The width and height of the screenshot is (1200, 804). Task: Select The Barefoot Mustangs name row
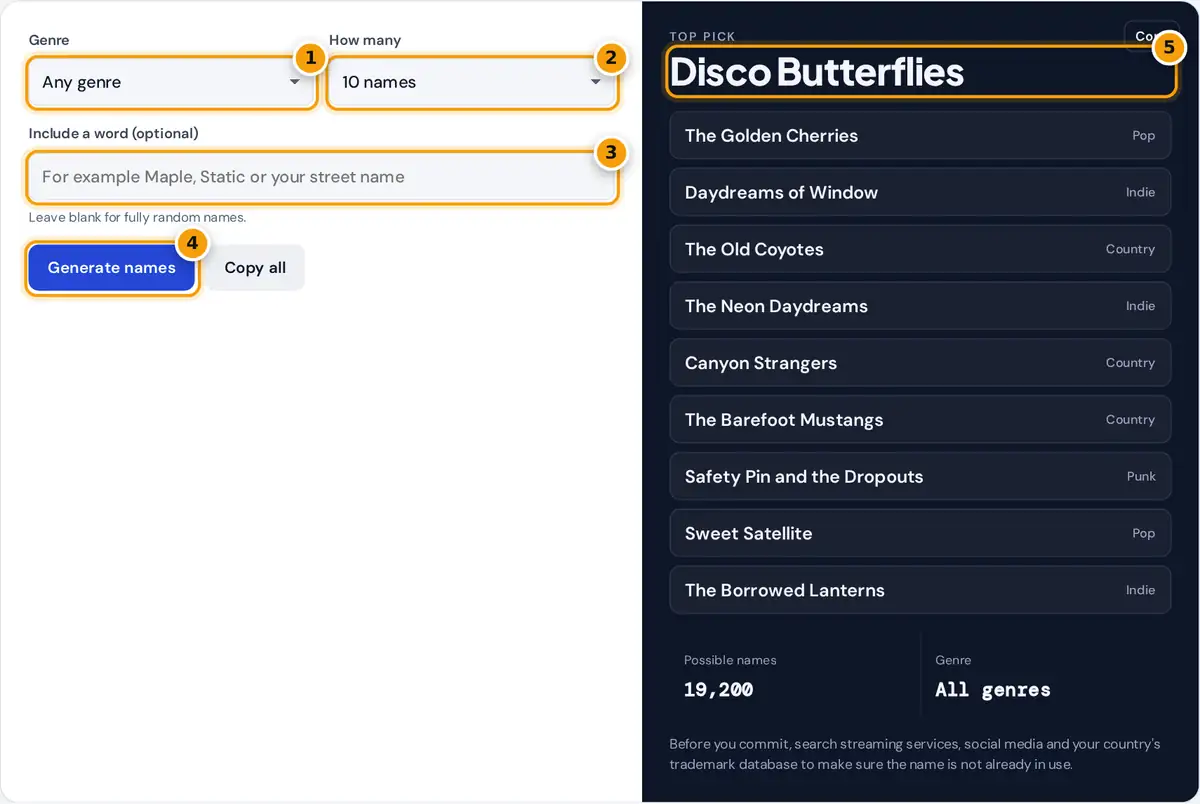[920, 420]
